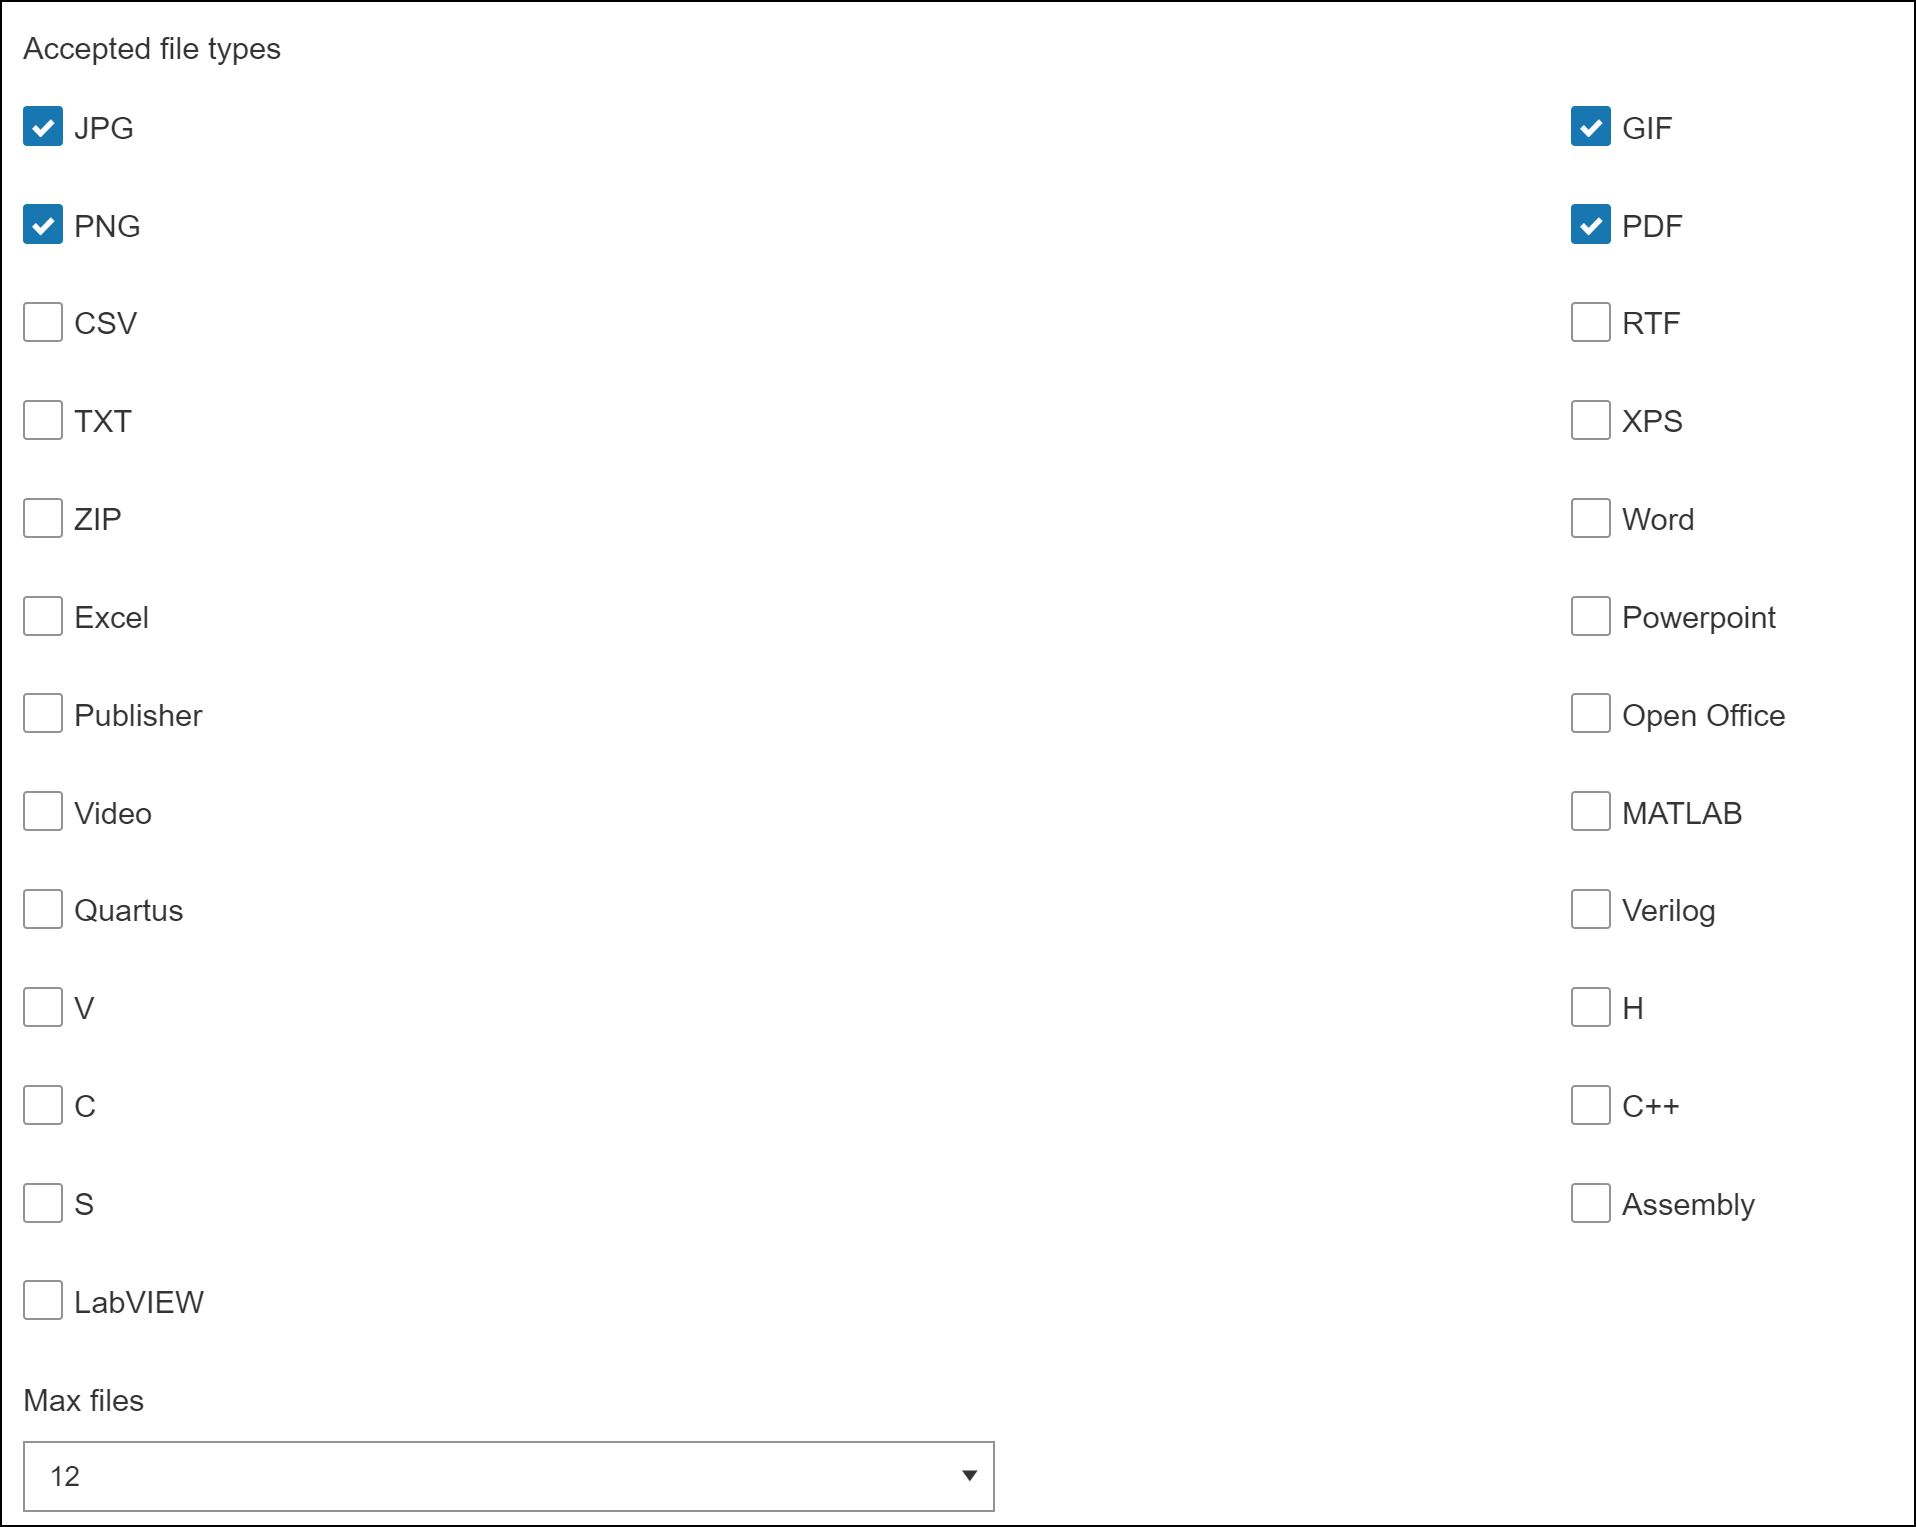Uncheck the JPG file type checkbox
1916x1527 pixels.
pyautogui.click(x=43, y=127)
